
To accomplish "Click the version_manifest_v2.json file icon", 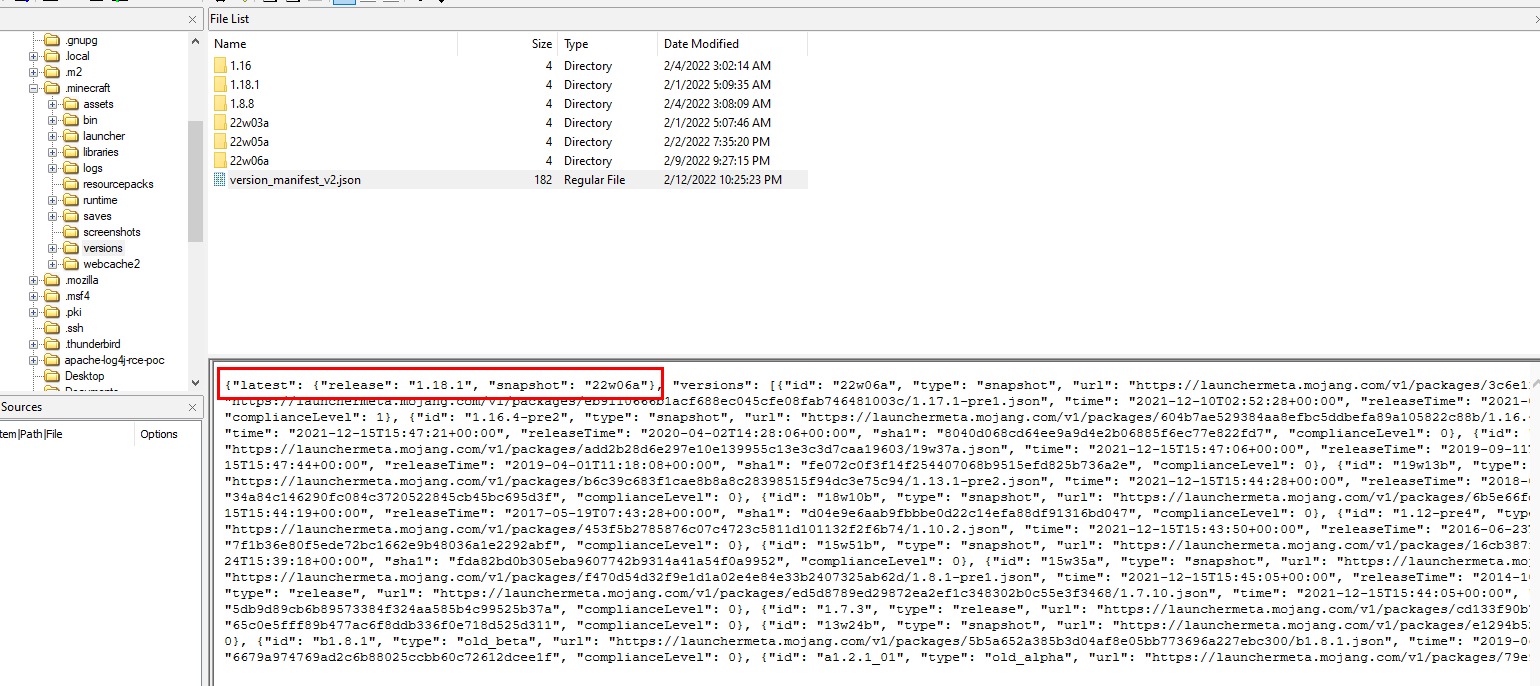I will [x=220, y=180].
